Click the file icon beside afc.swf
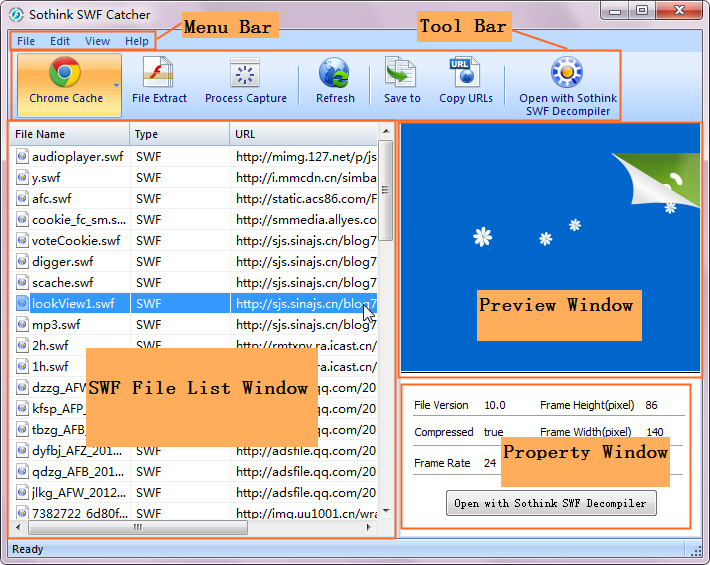The image size is (710, 565). click(22, 198)
